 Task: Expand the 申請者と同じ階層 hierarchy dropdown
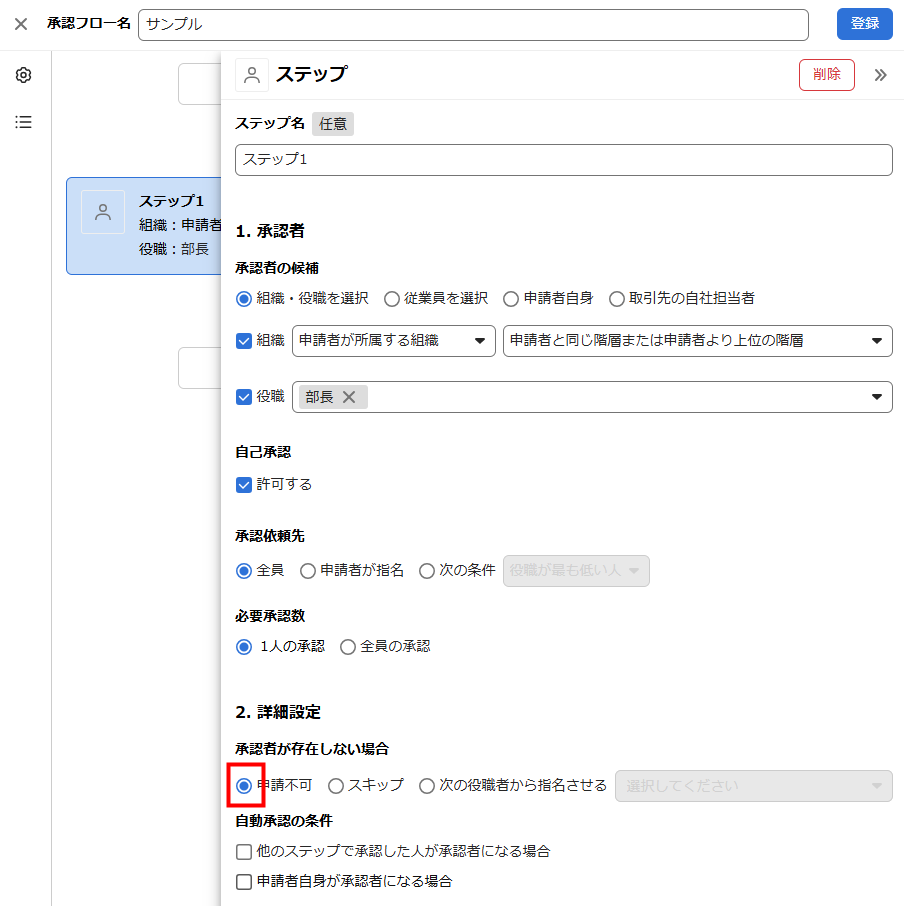coord(697,341)
